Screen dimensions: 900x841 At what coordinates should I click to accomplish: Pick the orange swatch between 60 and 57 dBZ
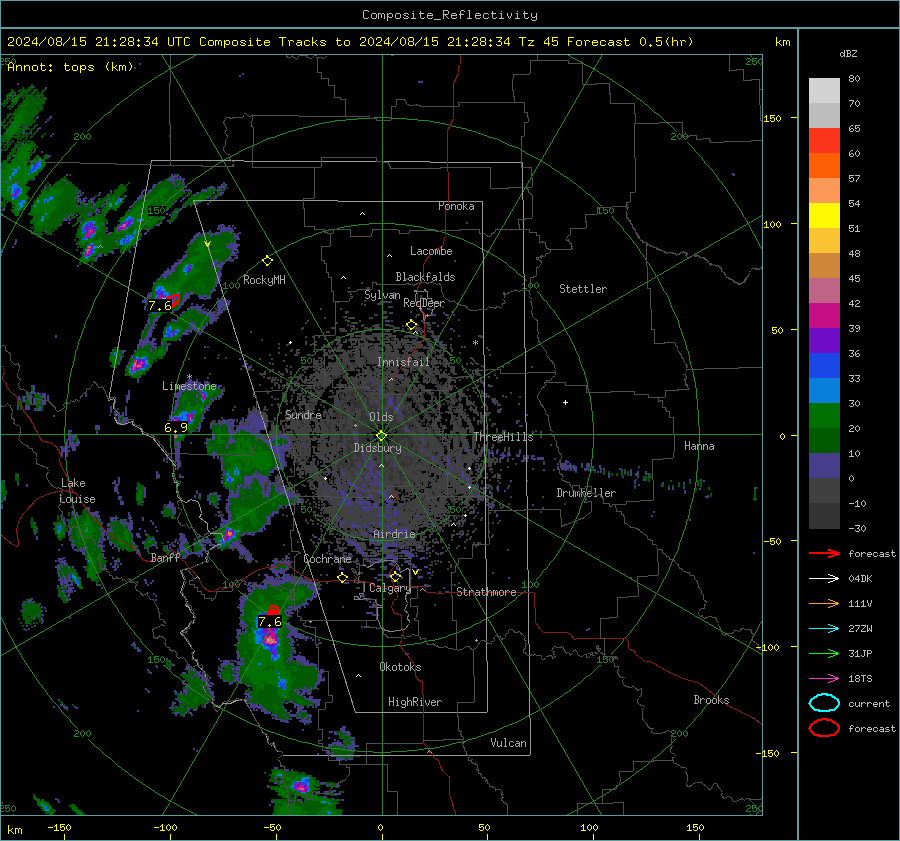pyautogui.click(x=824, y=166)
